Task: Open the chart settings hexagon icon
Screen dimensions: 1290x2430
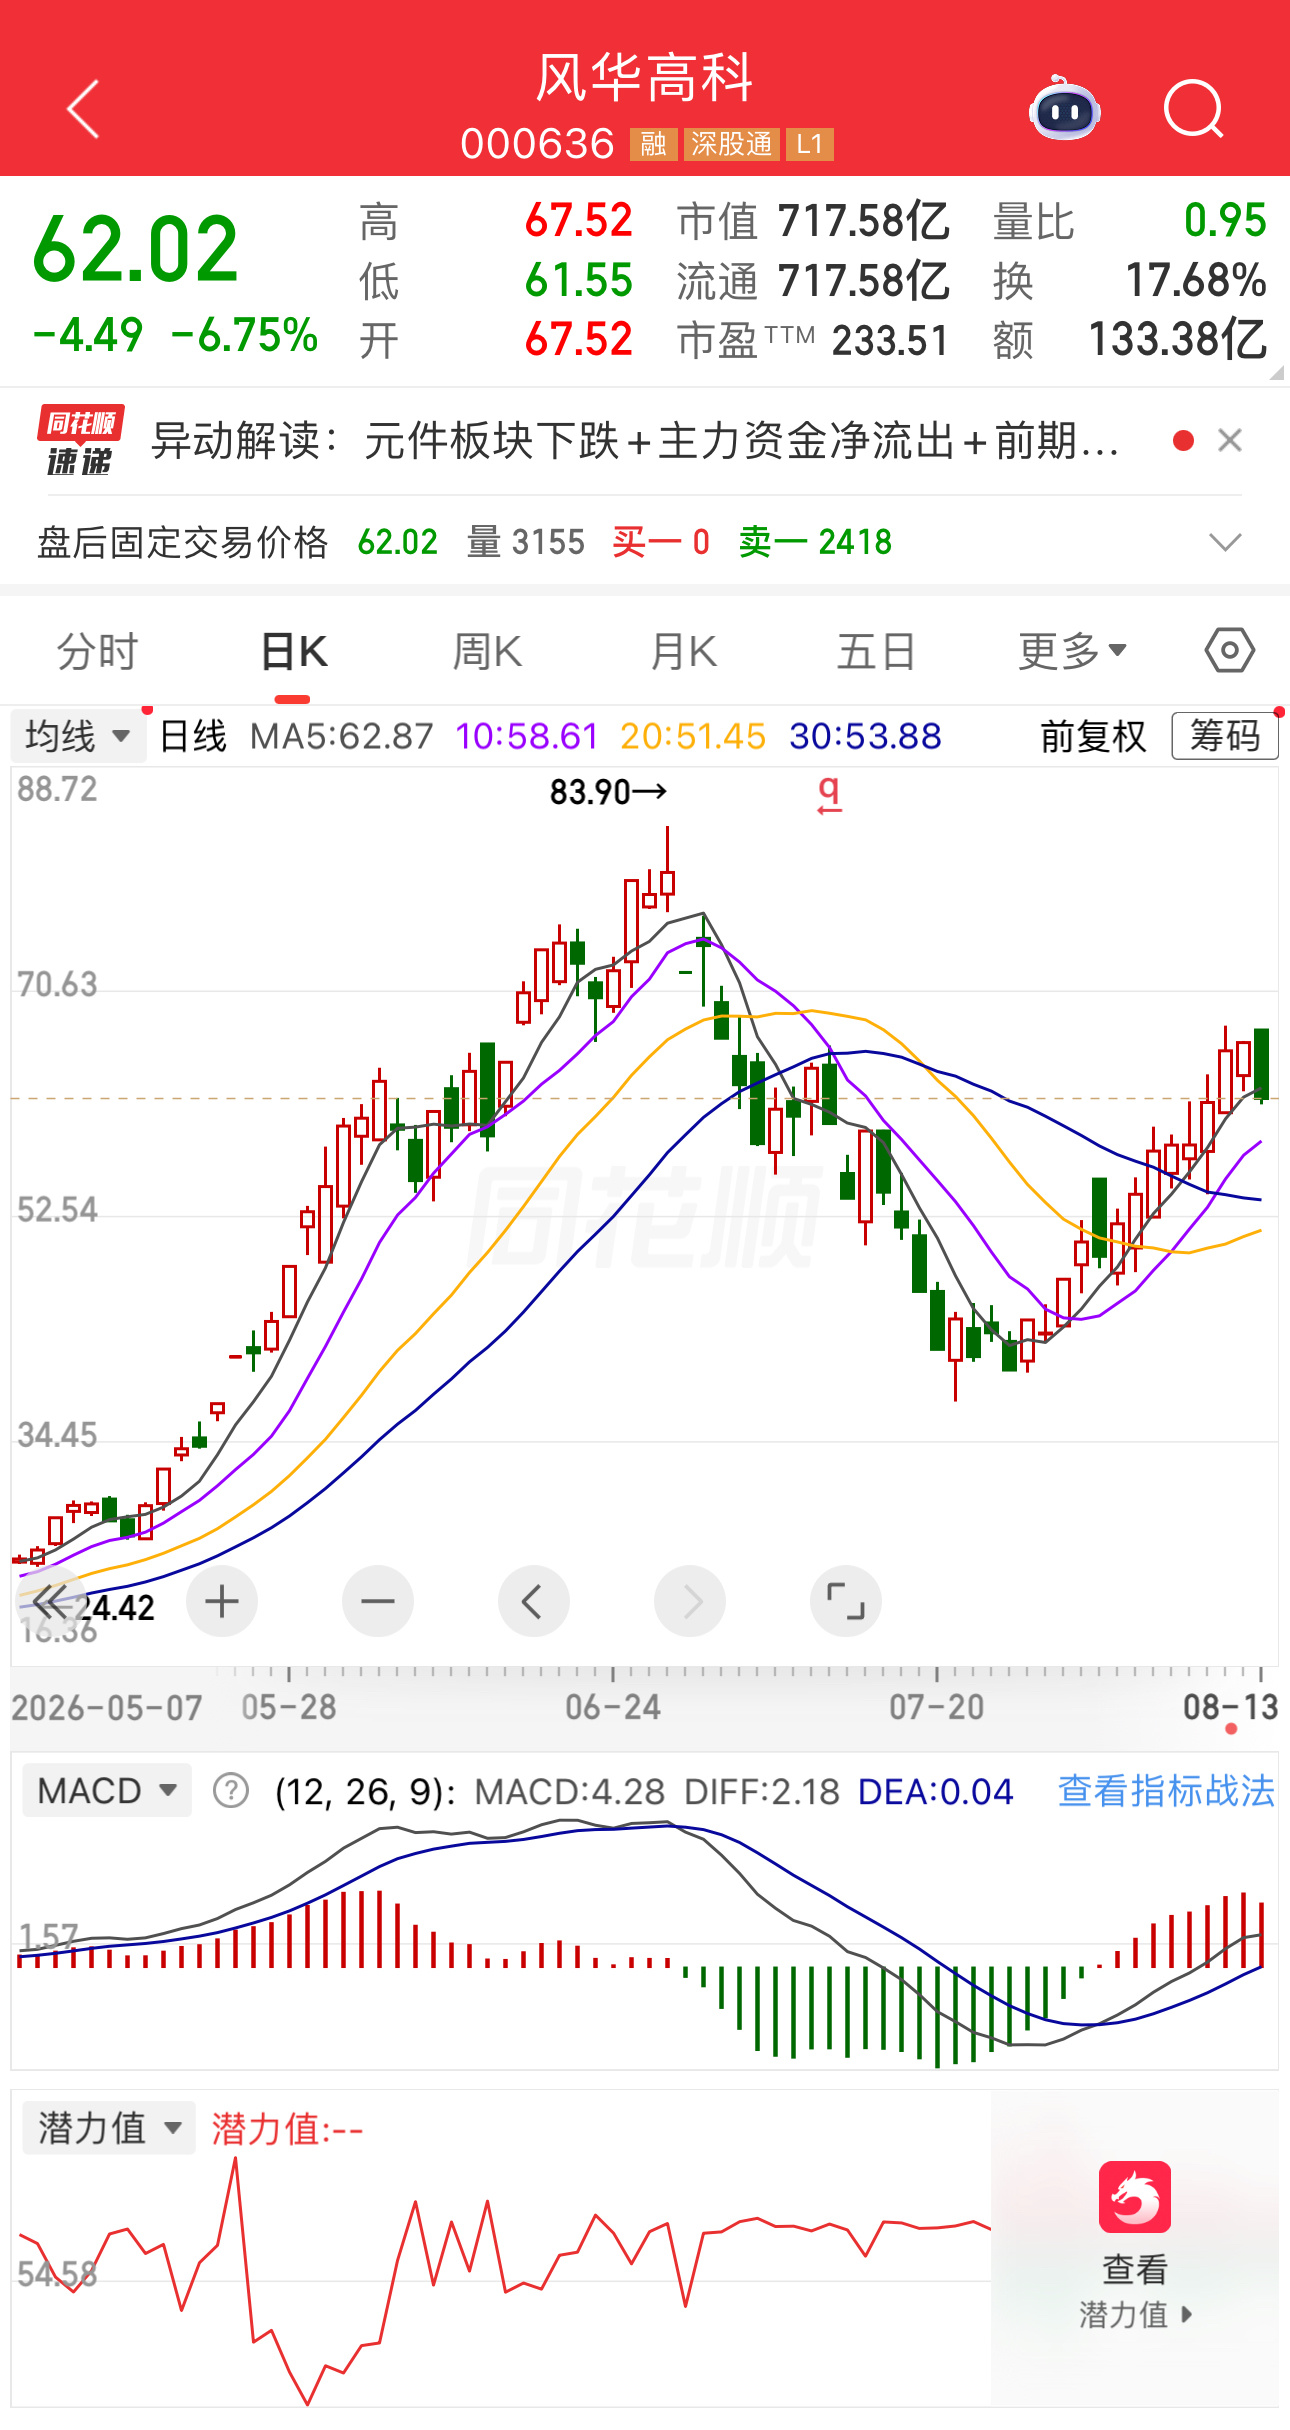Action: tap(1229, 651)
